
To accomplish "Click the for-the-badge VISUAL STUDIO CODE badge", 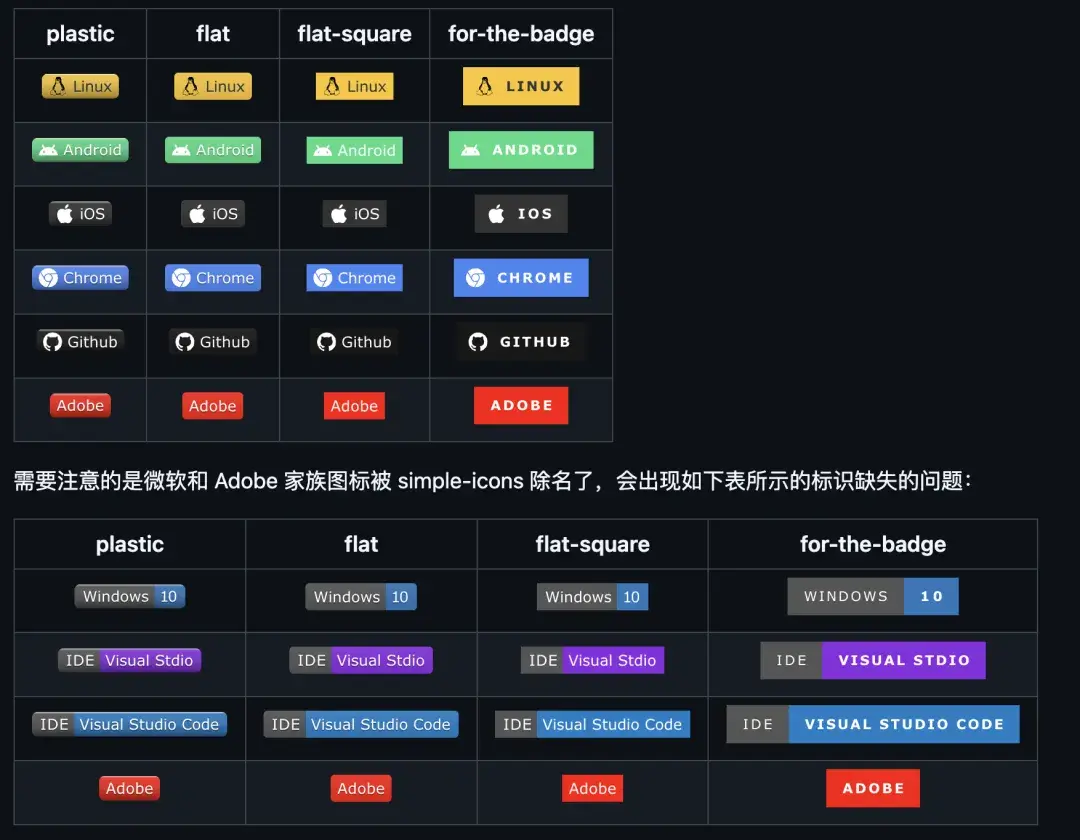I will click(873, 724).
